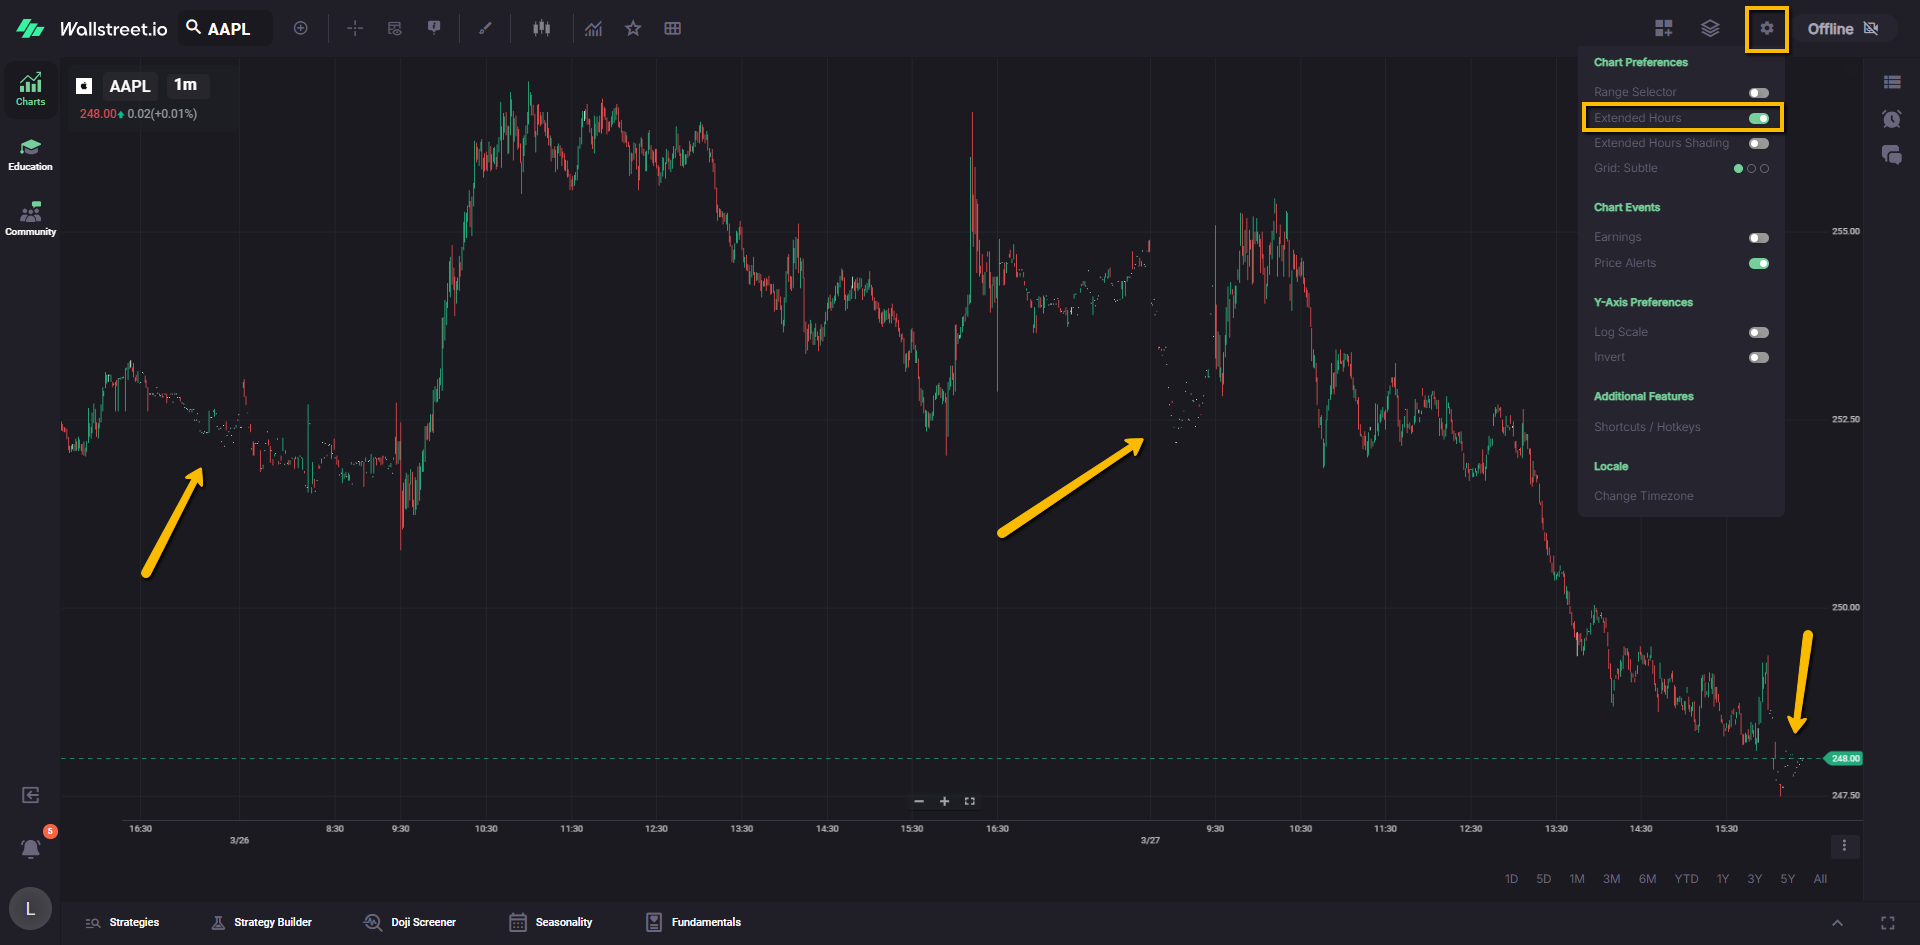The height and width of the screenshot is (945, 1920).
Task: Open the Doji Screener tab
Action: coord(411,922)
